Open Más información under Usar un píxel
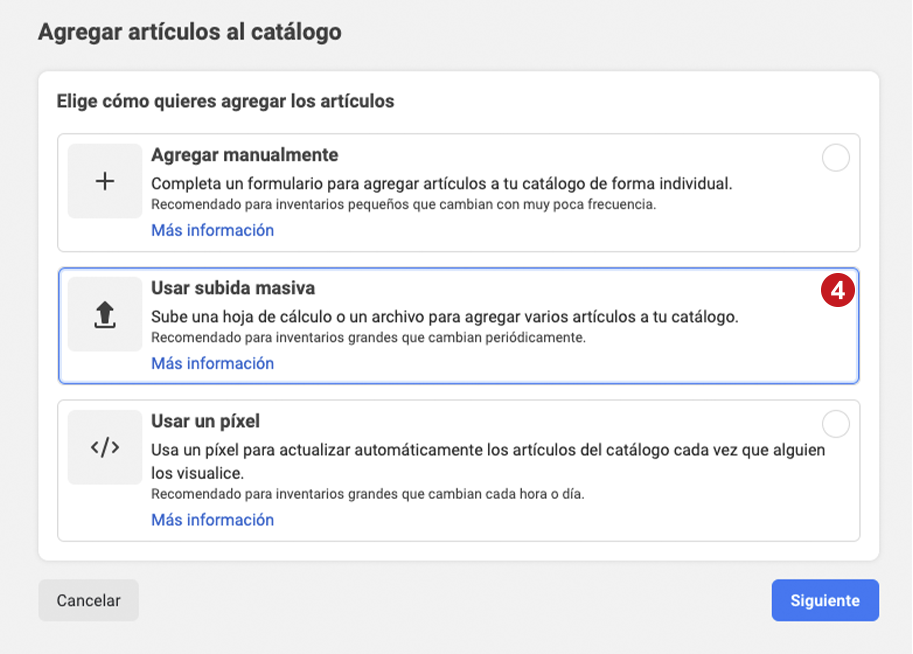Image resolution: width=913 pixels, height=654 pixels. [213, 520]
